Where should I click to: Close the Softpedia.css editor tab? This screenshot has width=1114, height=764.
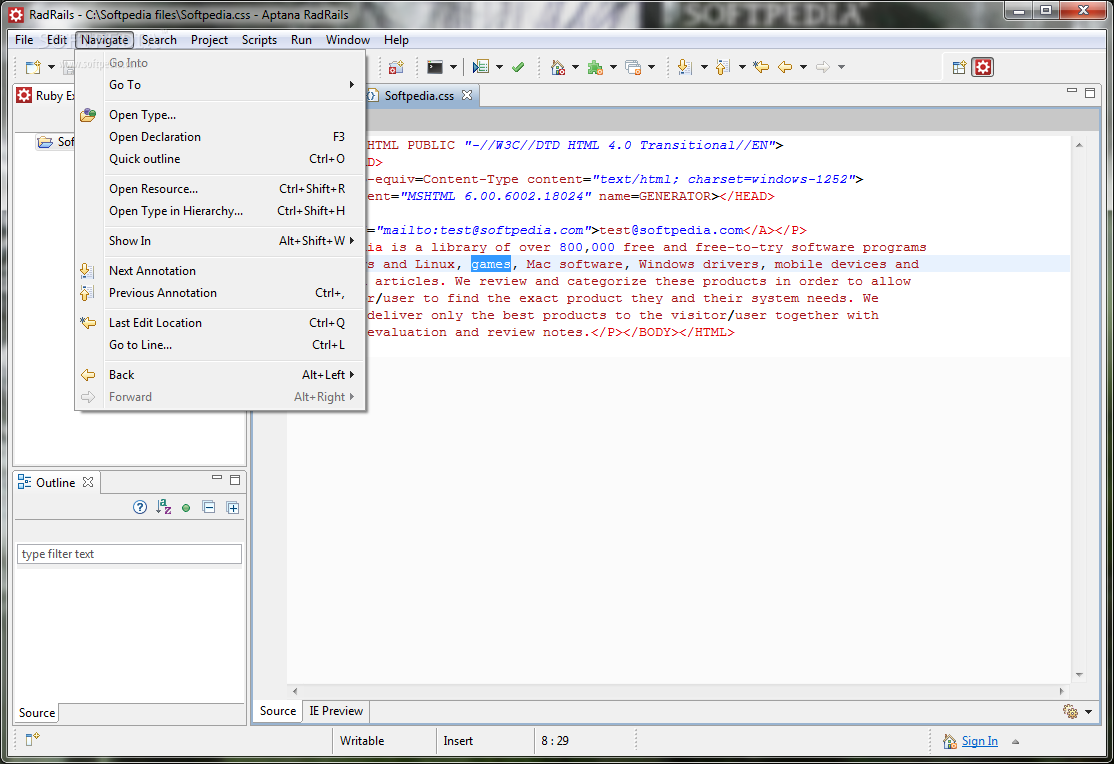point(467,95)
